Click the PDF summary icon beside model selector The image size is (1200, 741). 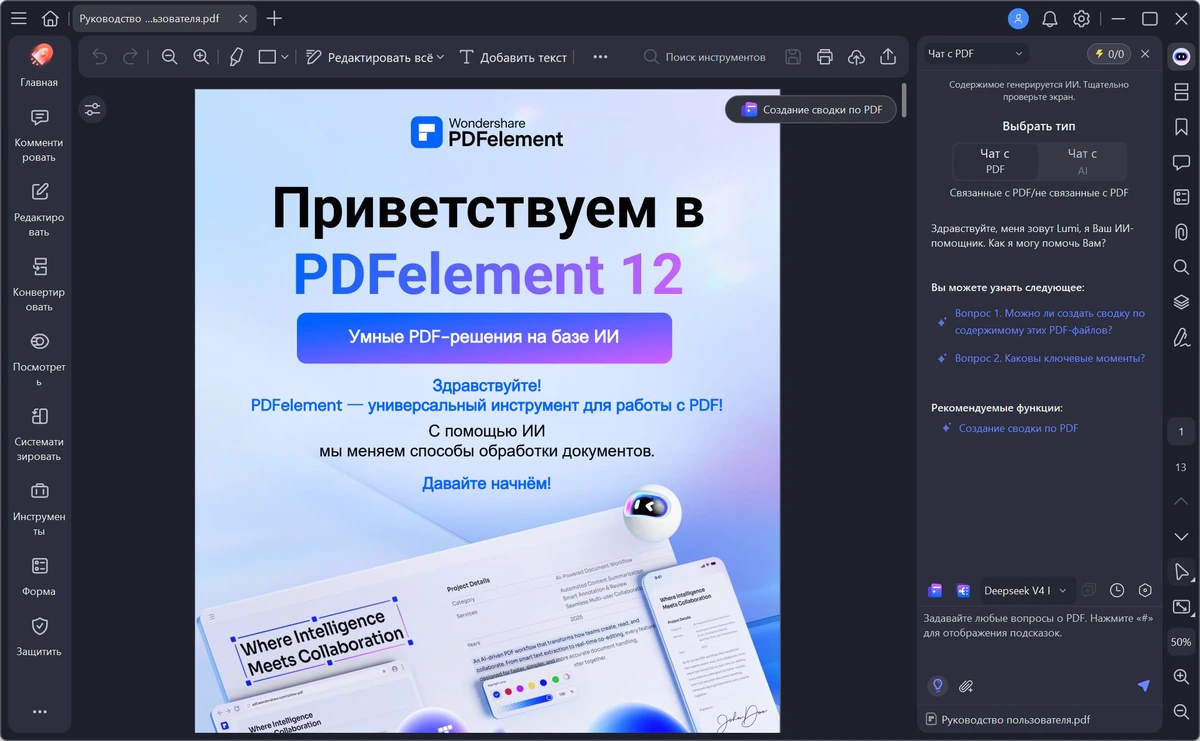tap(935, 590)
